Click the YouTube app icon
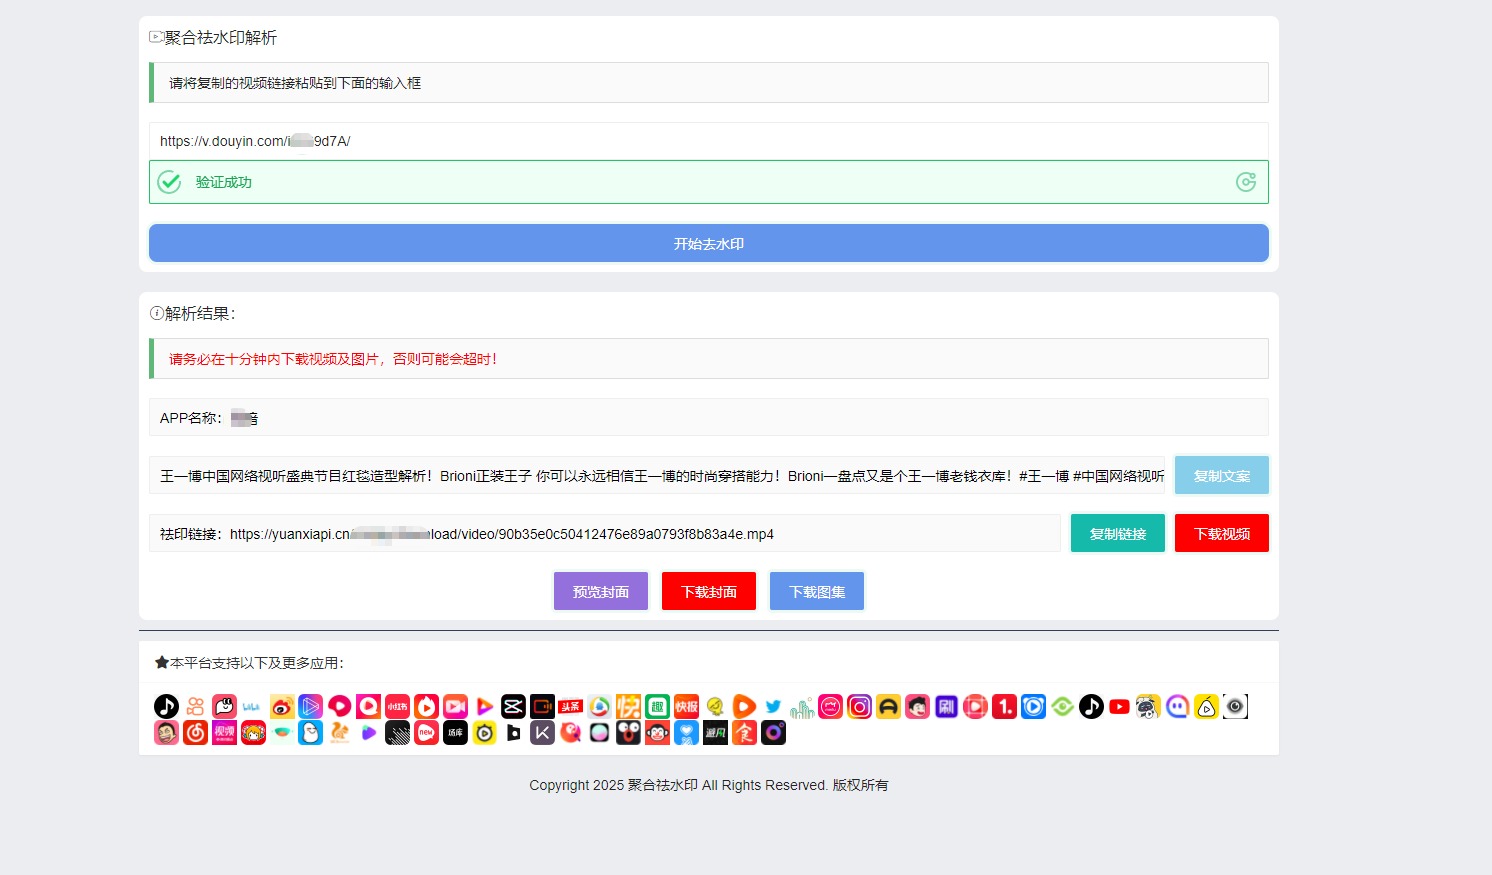Screen dimensions: 1492x875 (x=1120, y=706)
